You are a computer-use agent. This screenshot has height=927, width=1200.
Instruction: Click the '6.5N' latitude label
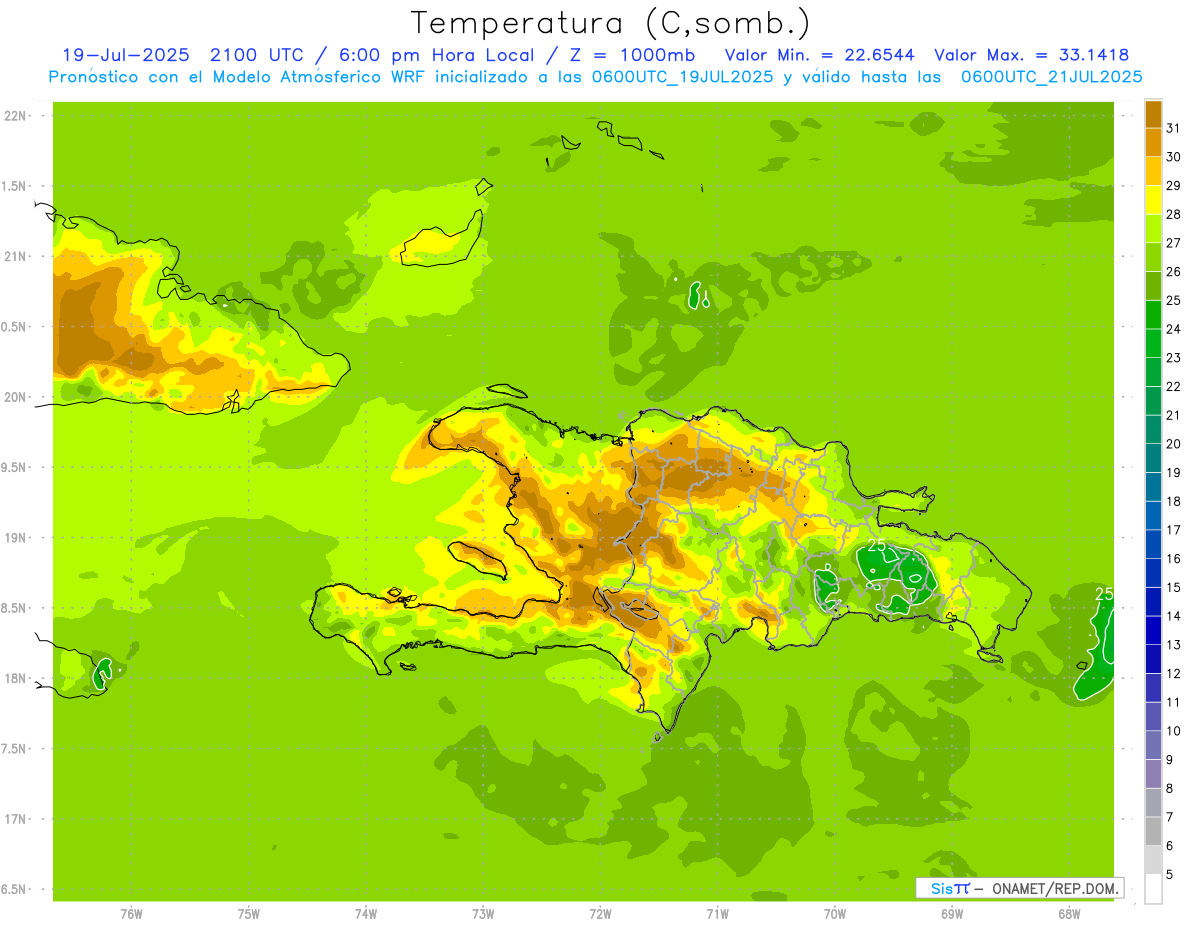coord(15,889)
